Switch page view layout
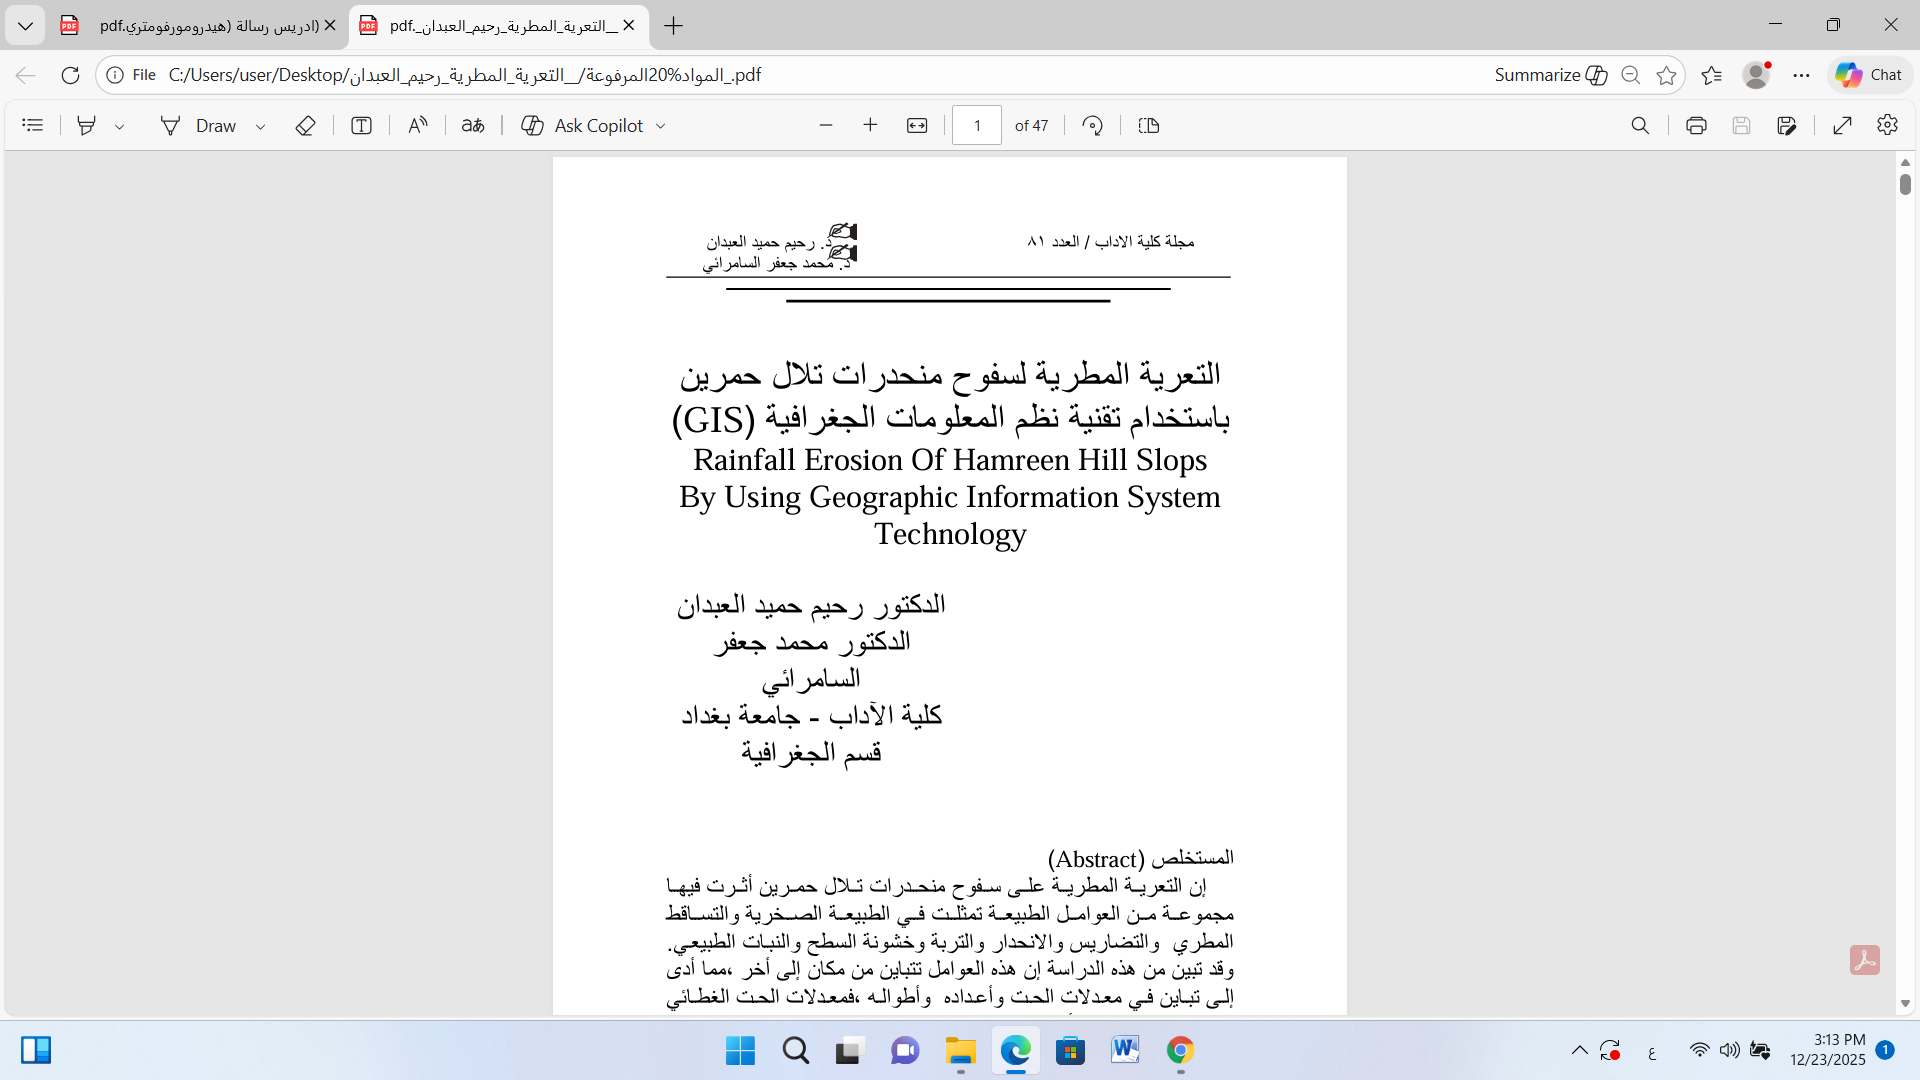 (1149, 125)
